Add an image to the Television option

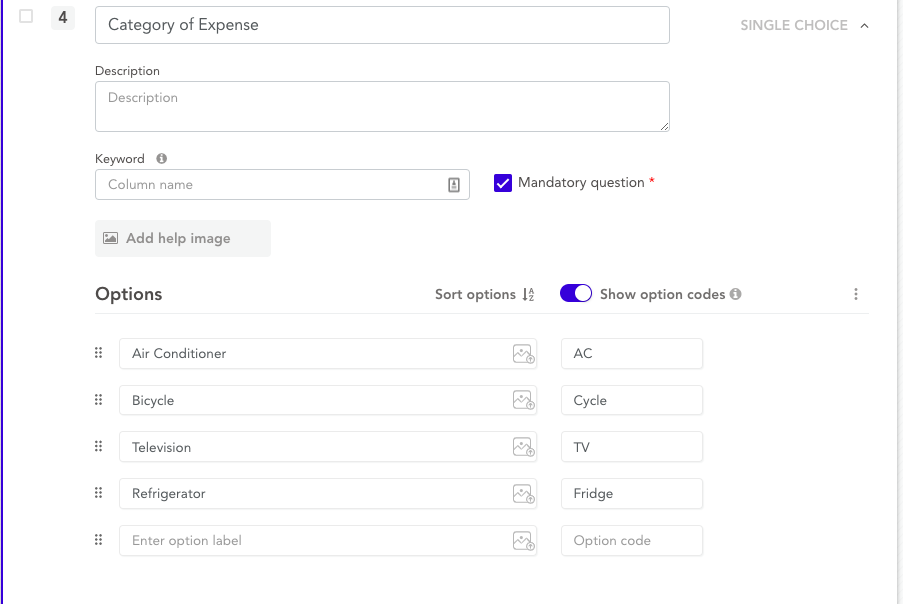[523, 447]
